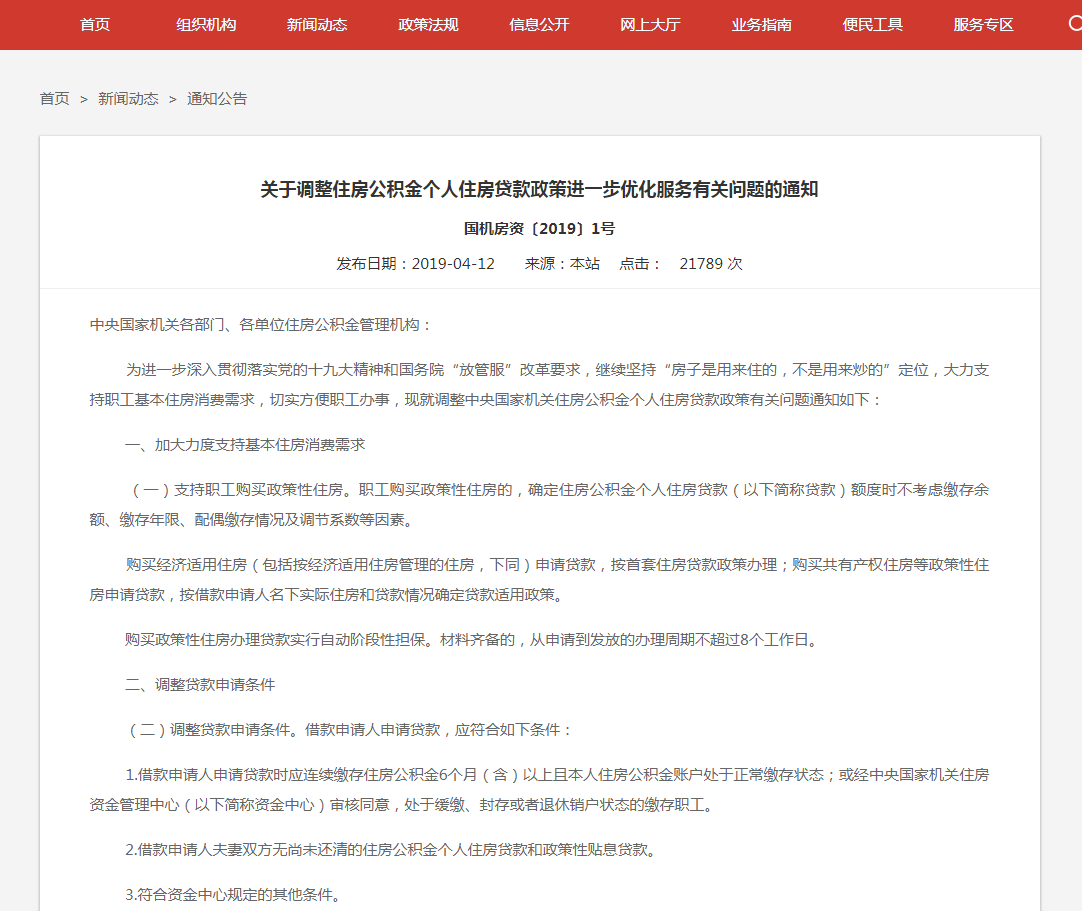Click the heading 二、调整贷款申请条件

(x=200, y=685)
